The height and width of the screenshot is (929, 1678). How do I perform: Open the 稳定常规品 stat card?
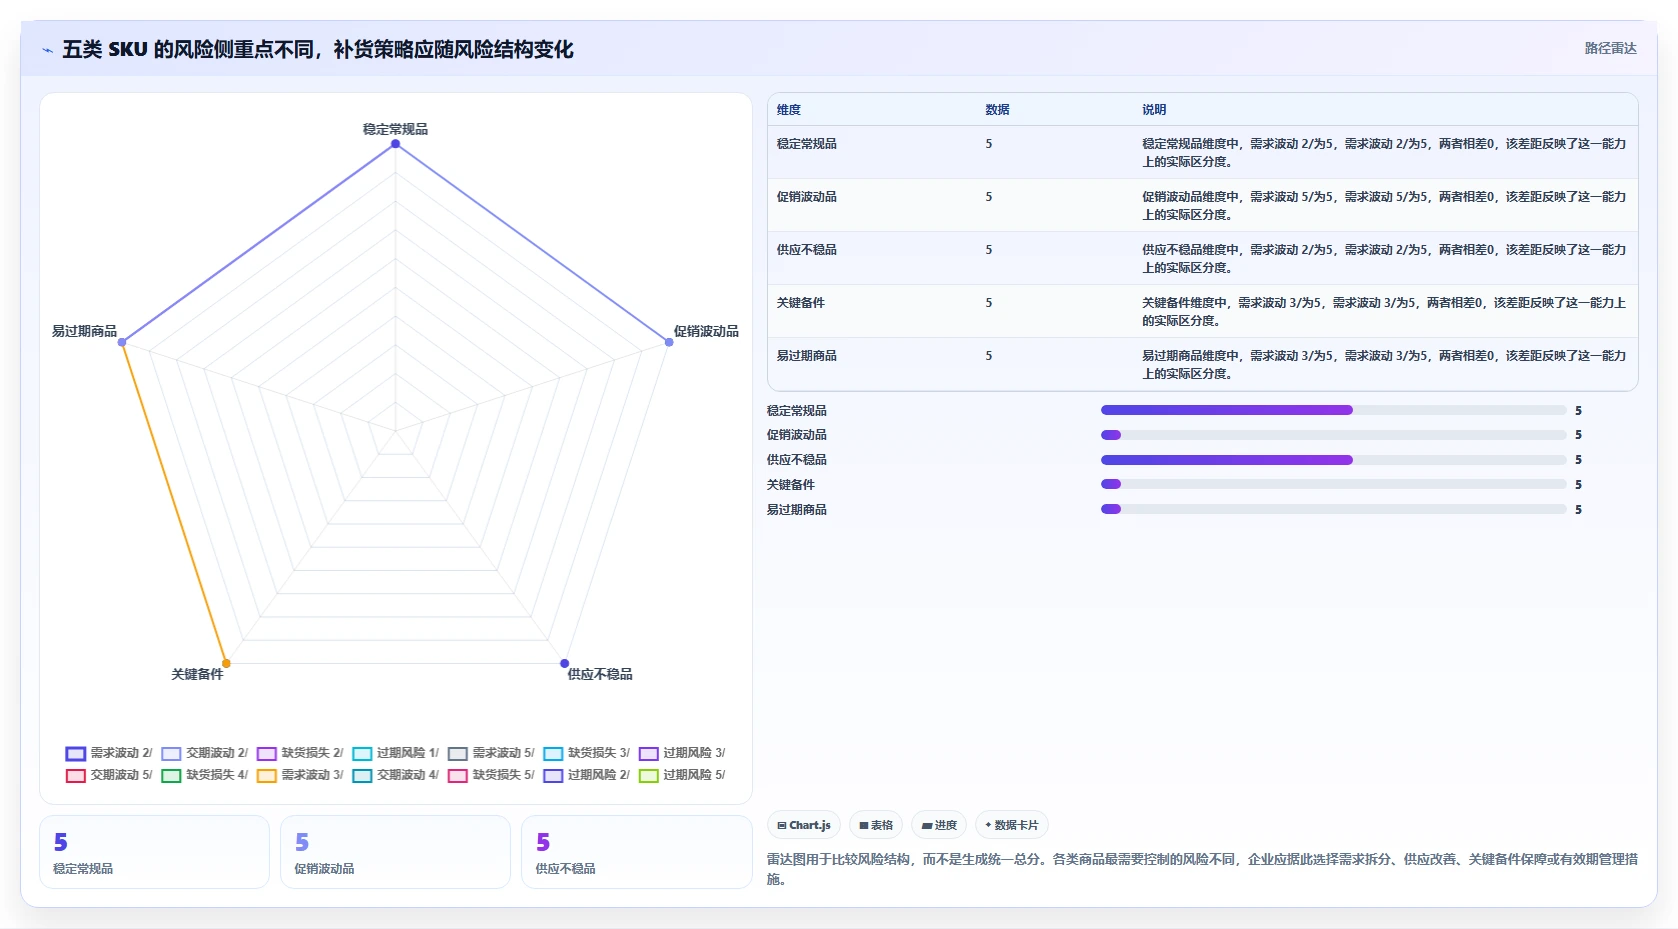pos(155,852)
